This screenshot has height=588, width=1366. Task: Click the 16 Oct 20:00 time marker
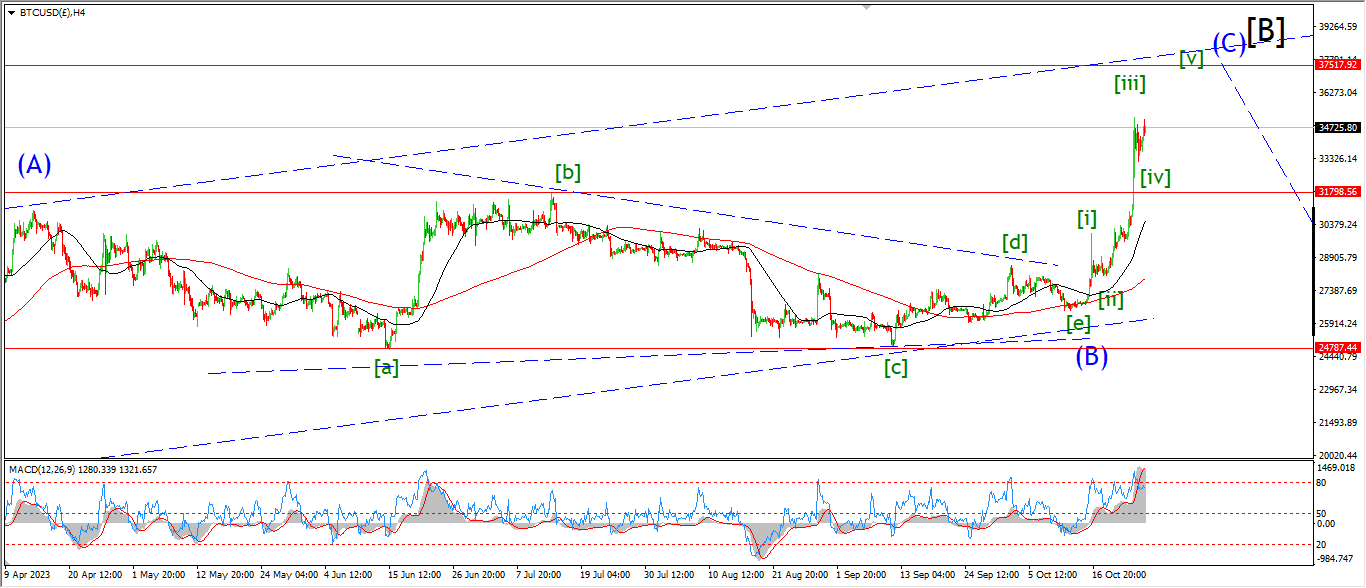coord(1118,576)
